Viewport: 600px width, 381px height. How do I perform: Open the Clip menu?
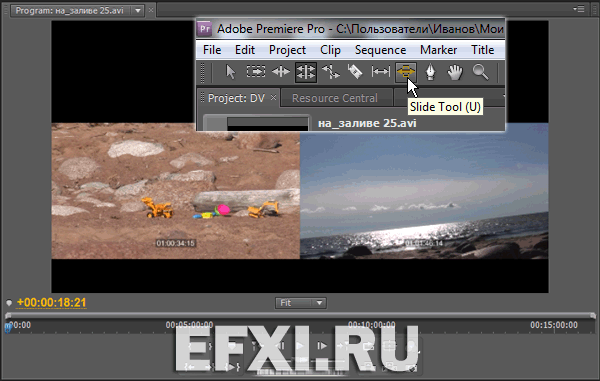coord(330,50)
